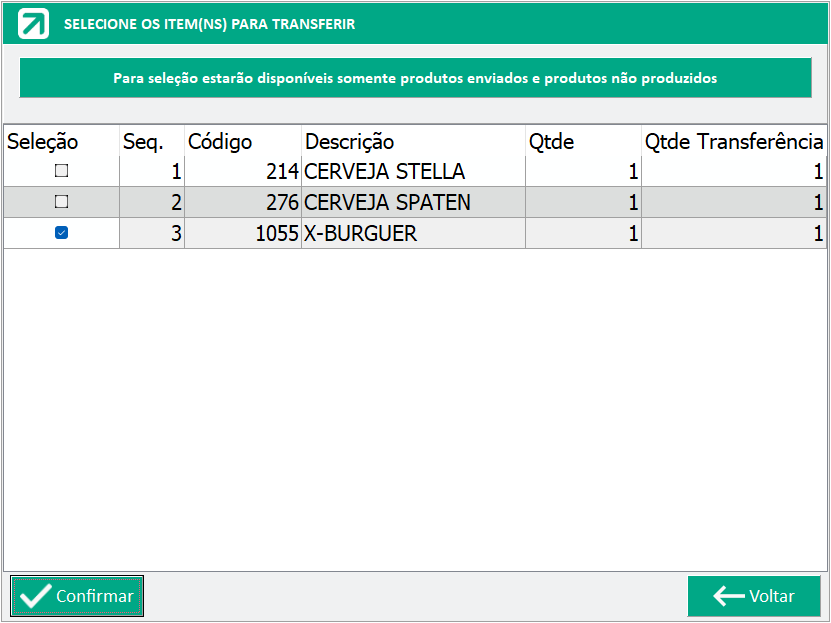Viewport: 831px width, 623px height.
Task: Check the CERVEJA SPATEN selection box
Action: point(61,201)
